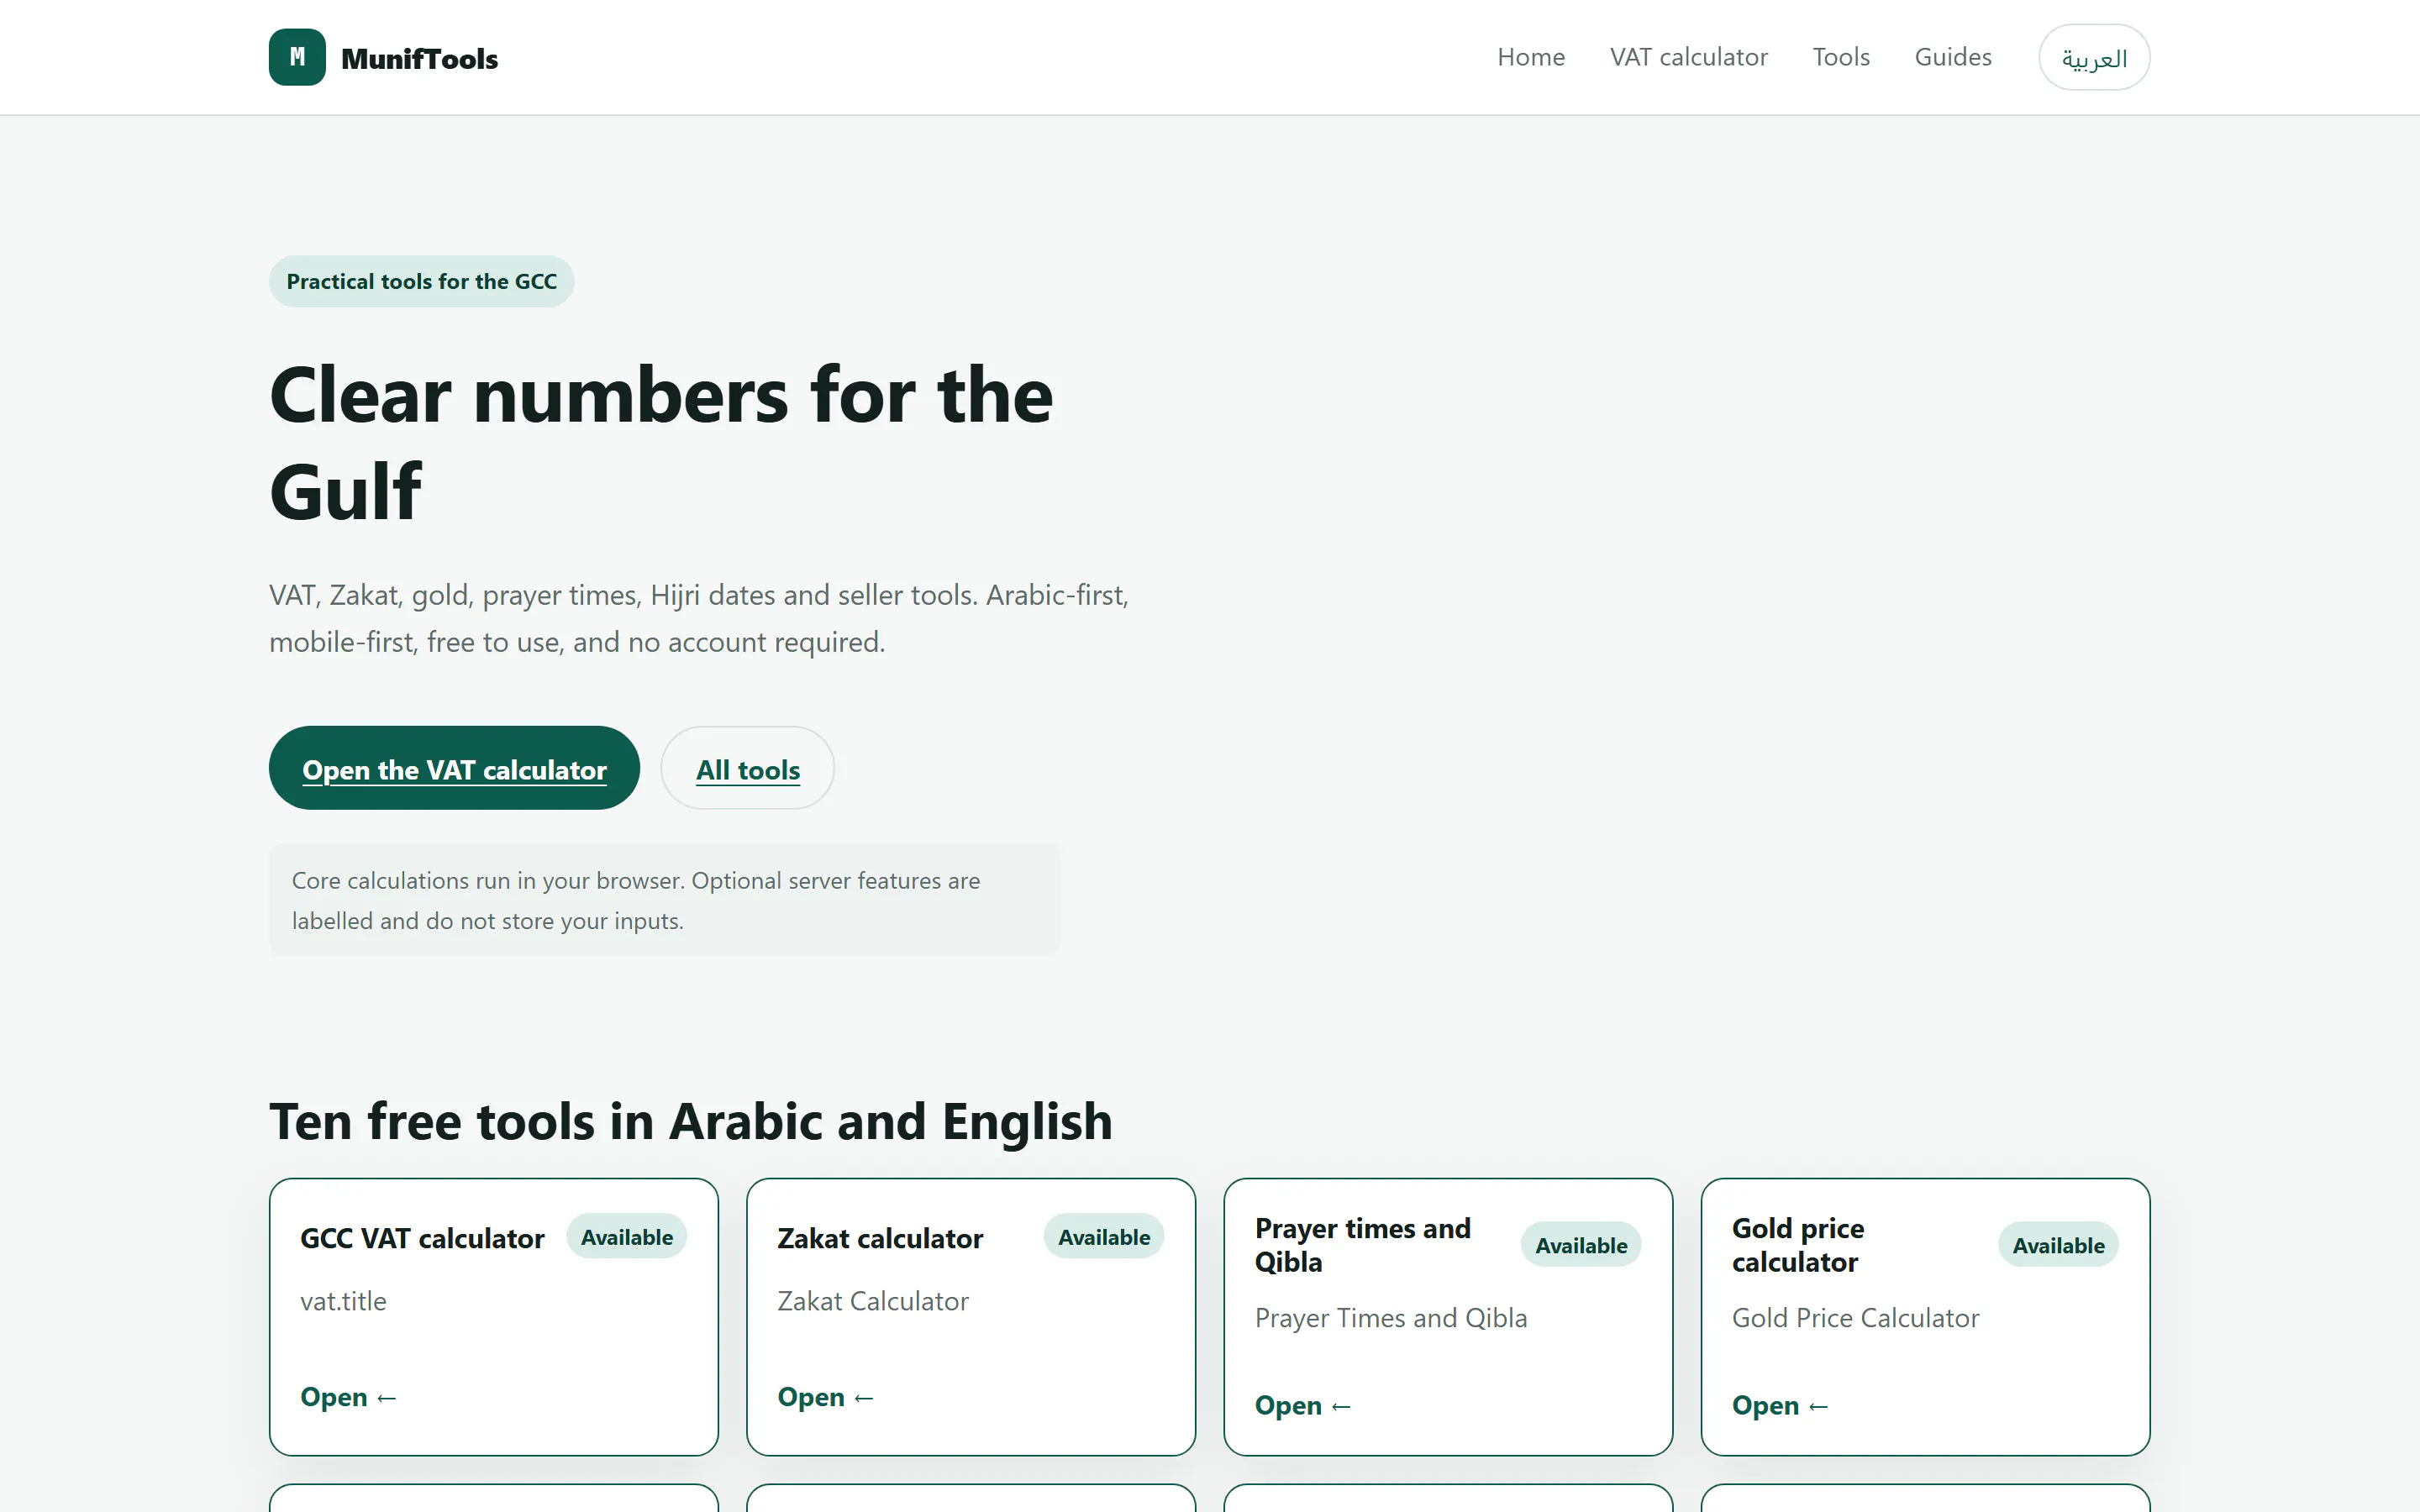The height and width of the screenshot is (1512, 2420).
Task: Click the All tools button
Action: (x=748, y=768)
